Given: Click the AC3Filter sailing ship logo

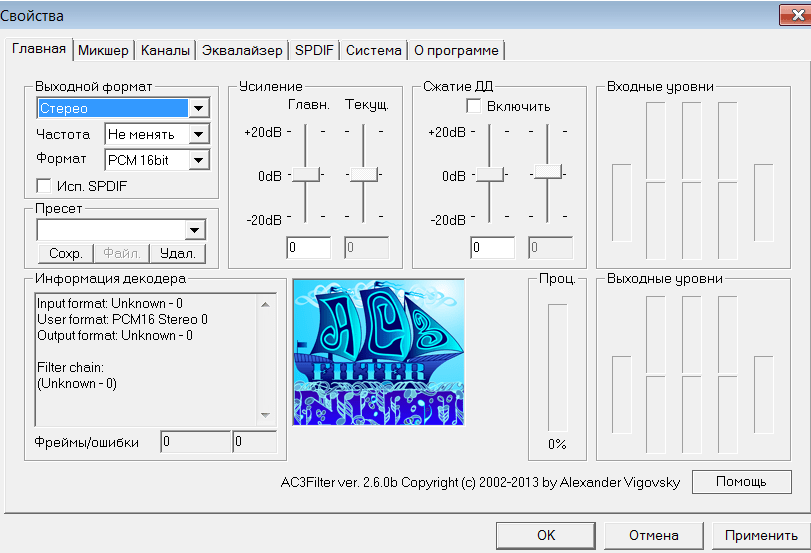Looking at the screenshot, I should 379,352.
